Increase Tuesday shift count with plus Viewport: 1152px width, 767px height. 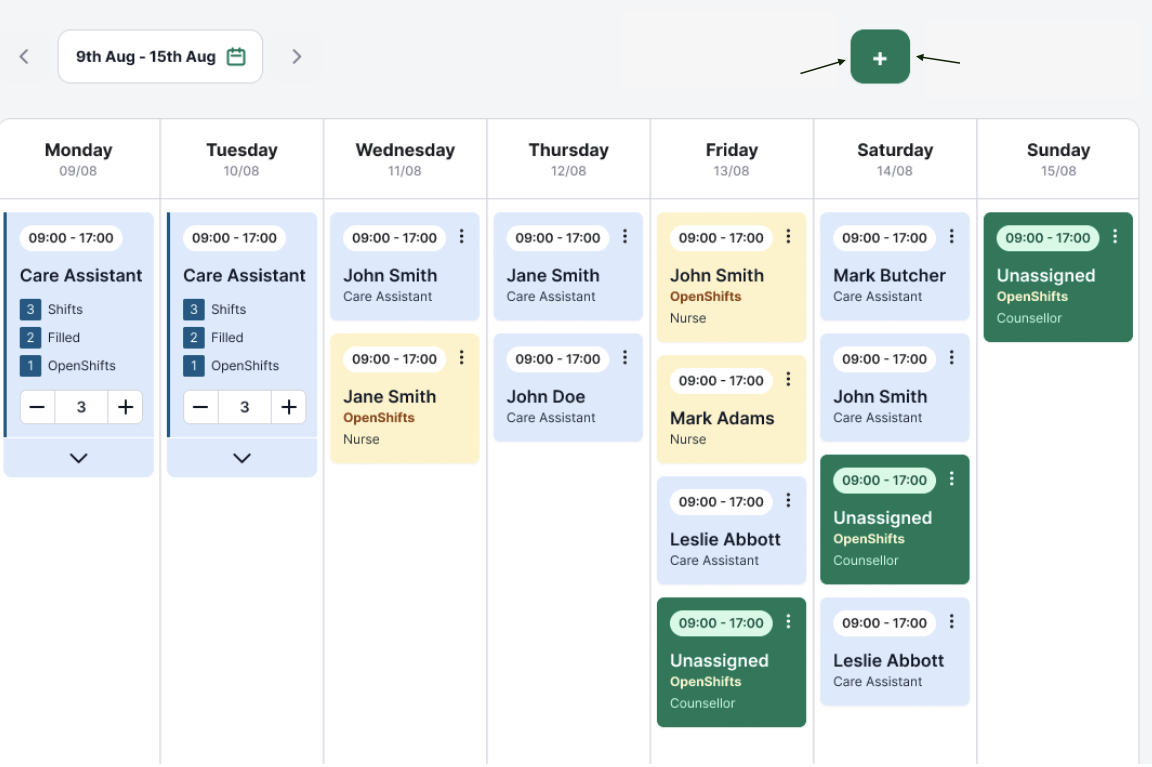tap(288, 407)
